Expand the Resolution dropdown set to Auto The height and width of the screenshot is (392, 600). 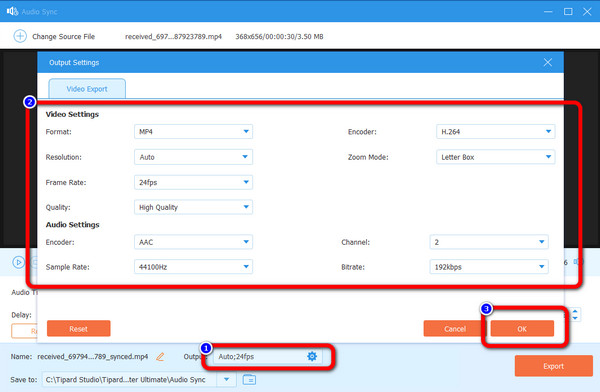(193, 157)
